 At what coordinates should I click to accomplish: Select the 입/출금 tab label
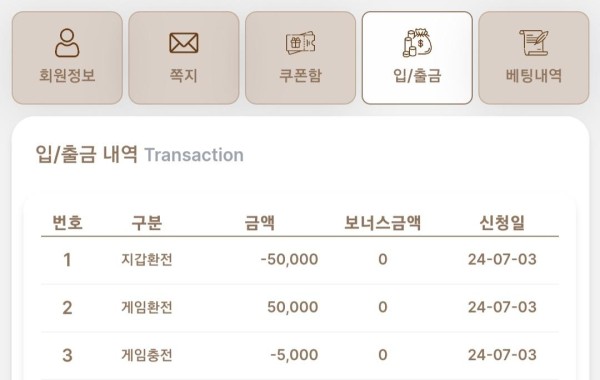click(417, 75)
